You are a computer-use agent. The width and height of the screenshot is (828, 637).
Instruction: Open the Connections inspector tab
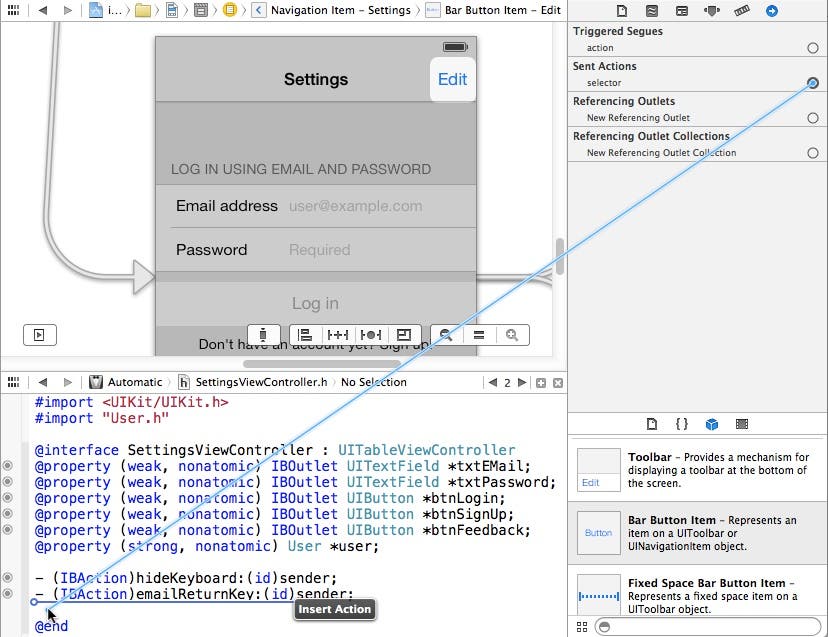(x=771, y=11)
